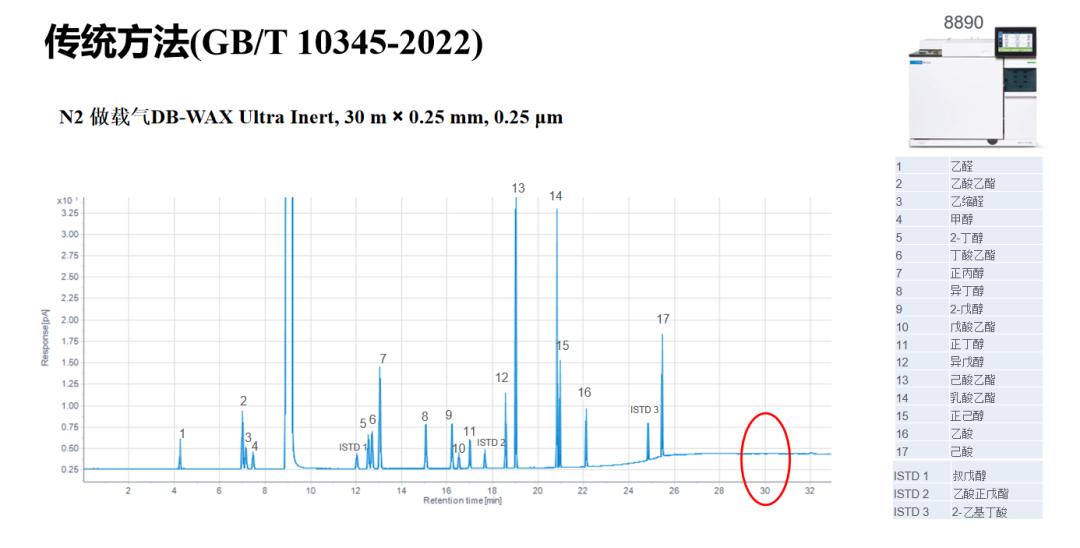Click the 'ISTD 2' peak label in chart
1080x548 pixels.
click(x=491, y=443)
